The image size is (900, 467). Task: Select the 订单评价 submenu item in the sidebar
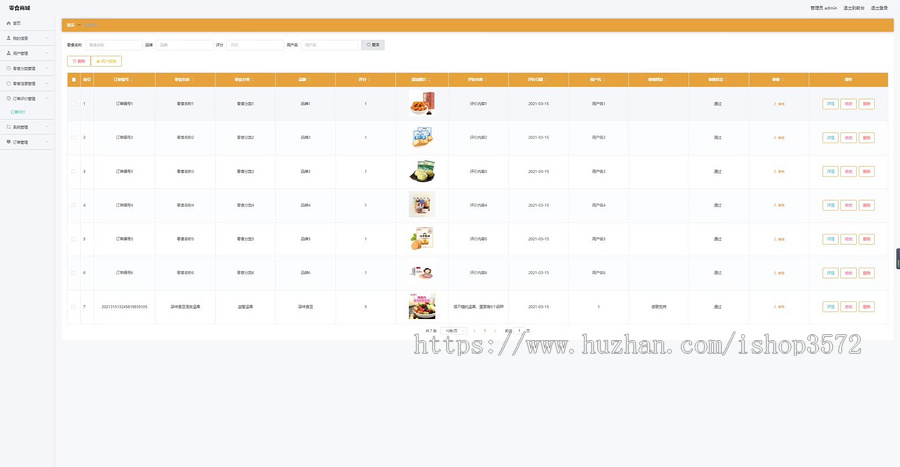[x=18, y=112]
